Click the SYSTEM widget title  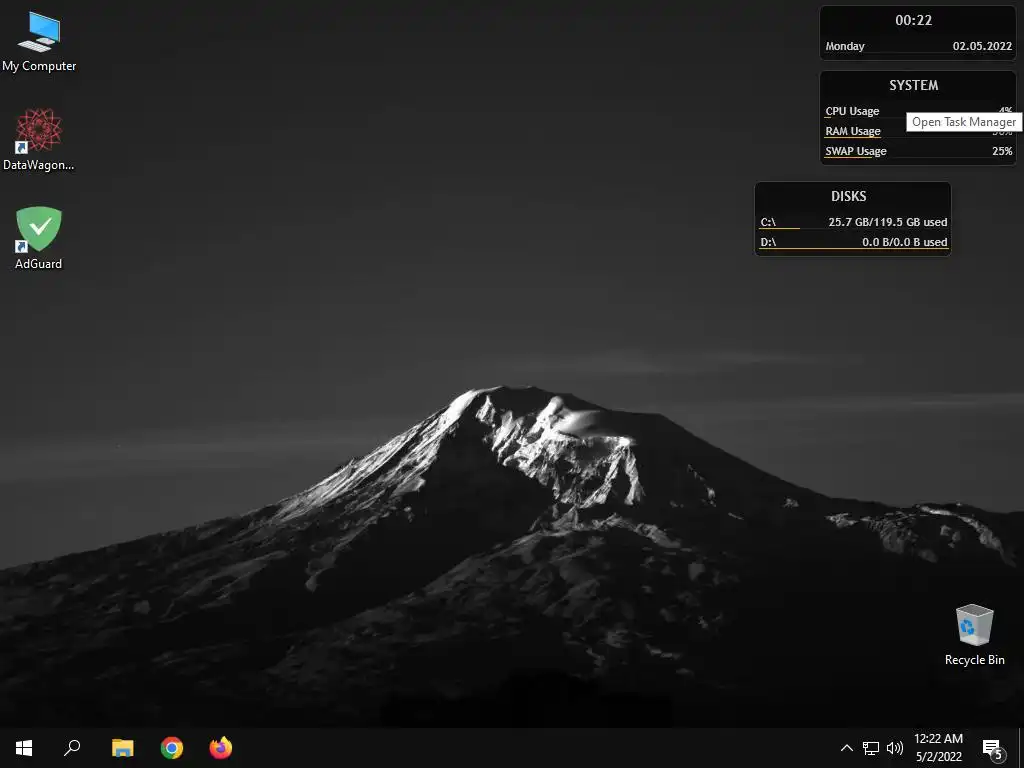click(914, 86)
